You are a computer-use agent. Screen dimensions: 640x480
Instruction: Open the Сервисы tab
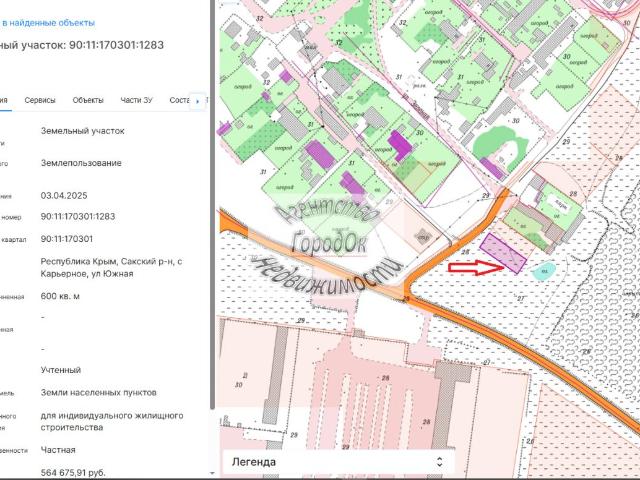[40, 100]
